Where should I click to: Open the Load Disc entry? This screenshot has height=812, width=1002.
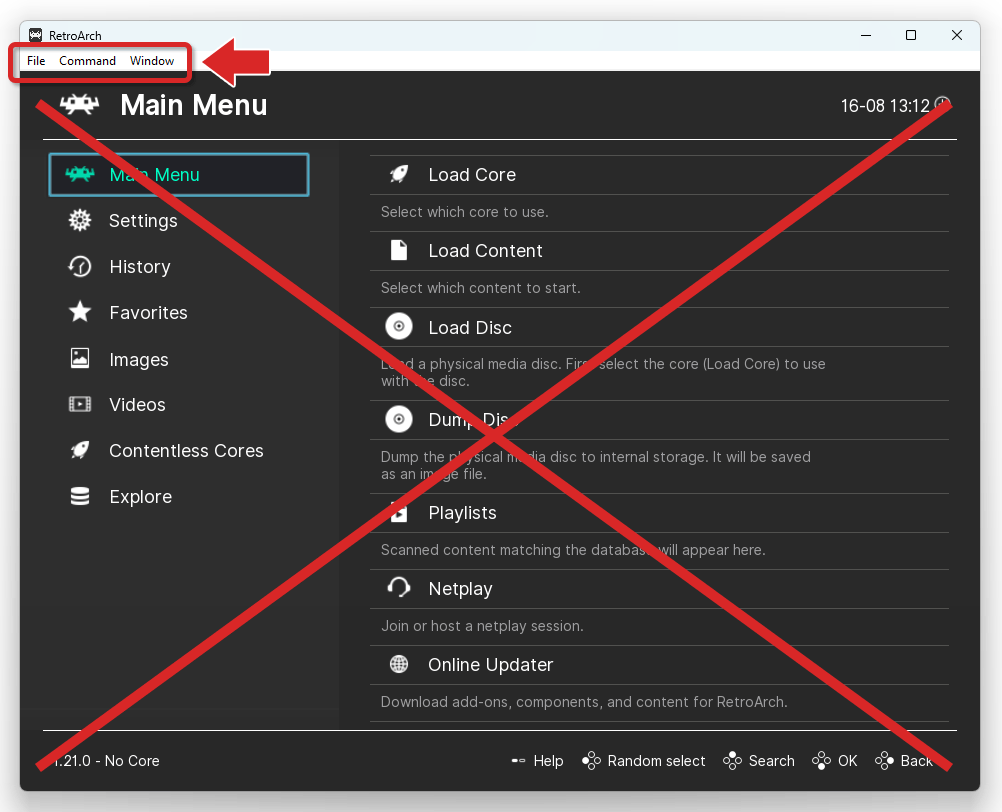point(659,327)
